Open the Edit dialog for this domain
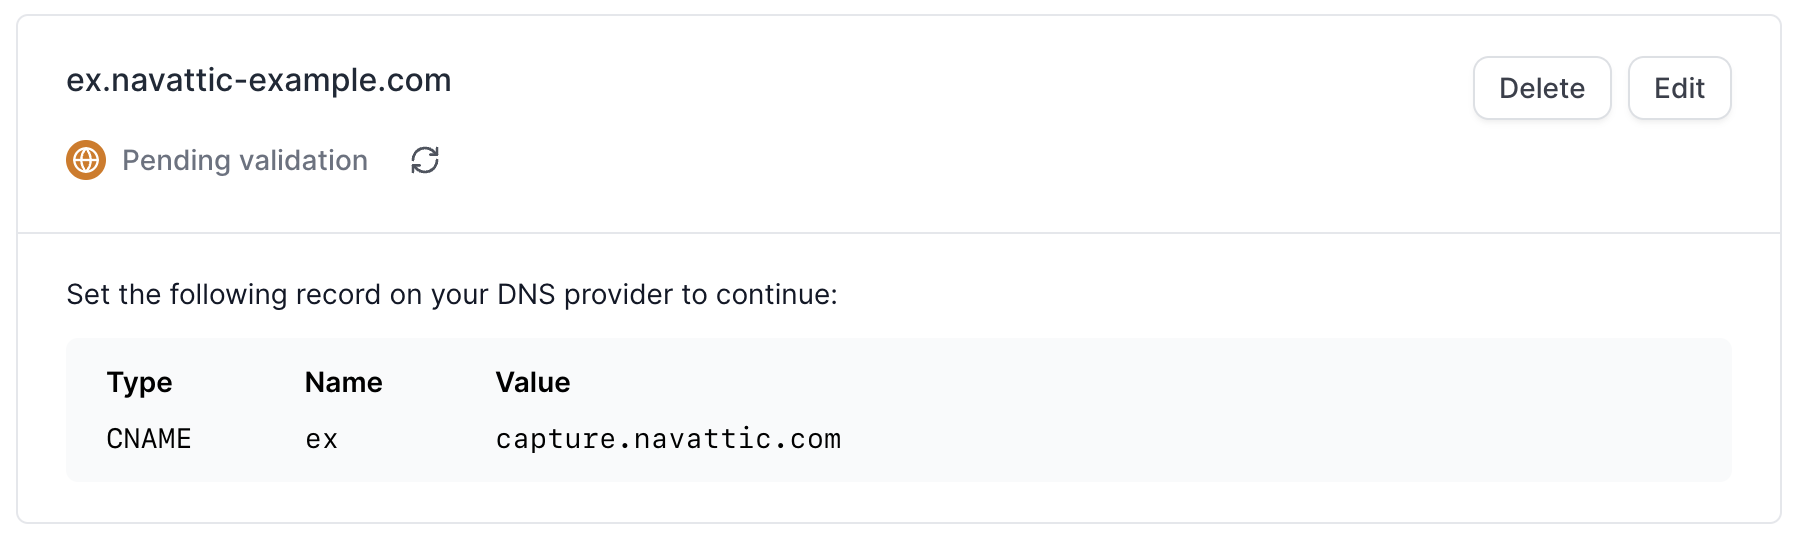The height and width of the screenshot is (546, 1806). pos(1680,88)
